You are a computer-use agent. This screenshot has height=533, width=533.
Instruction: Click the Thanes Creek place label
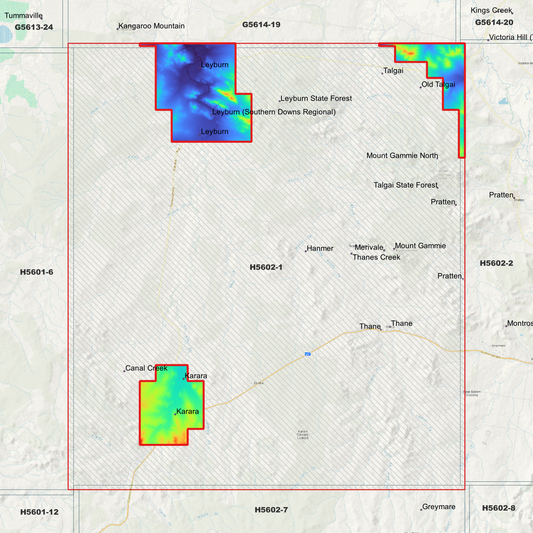376,257
